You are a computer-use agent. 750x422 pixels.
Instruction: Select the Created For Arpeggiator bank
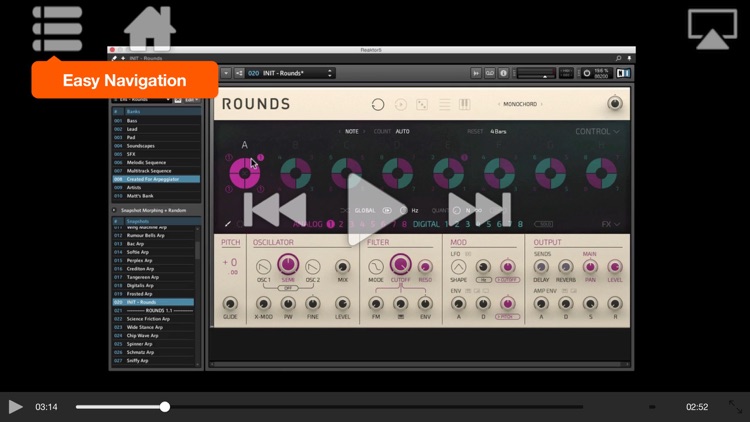point(156,179)
